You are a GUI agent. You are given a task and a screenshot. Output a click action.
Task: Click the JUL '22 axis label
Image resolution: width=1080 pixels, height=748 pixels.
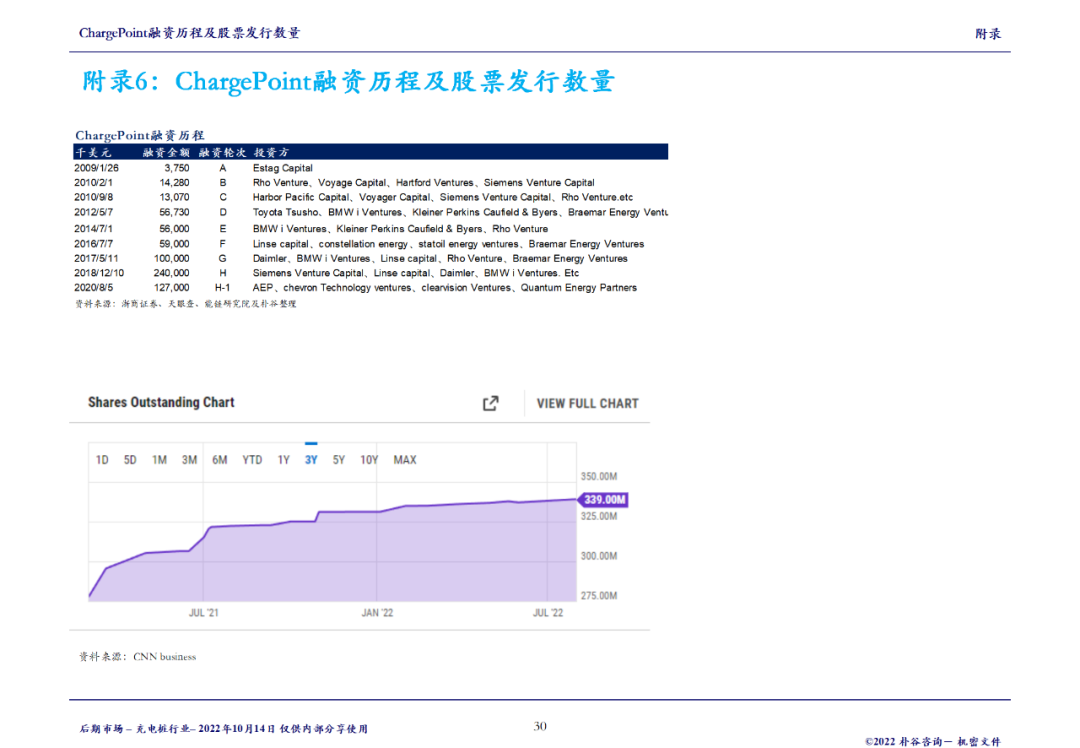pos(548,612)
